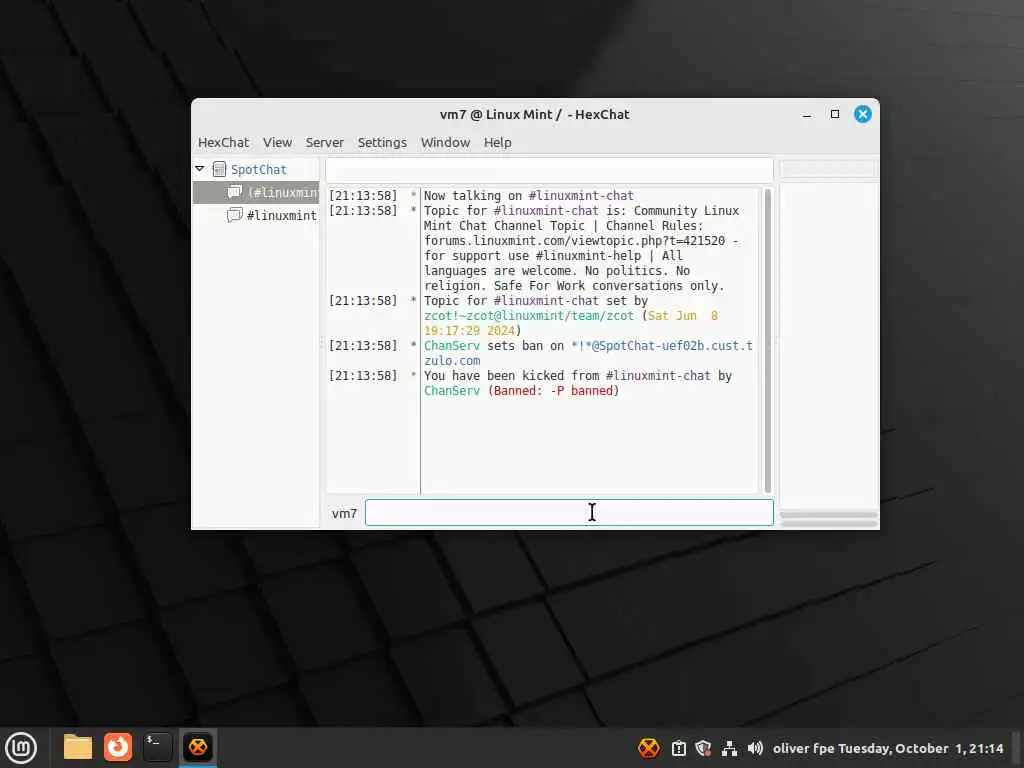
Task: Click the message input box
Action: (x=569, y=513)
